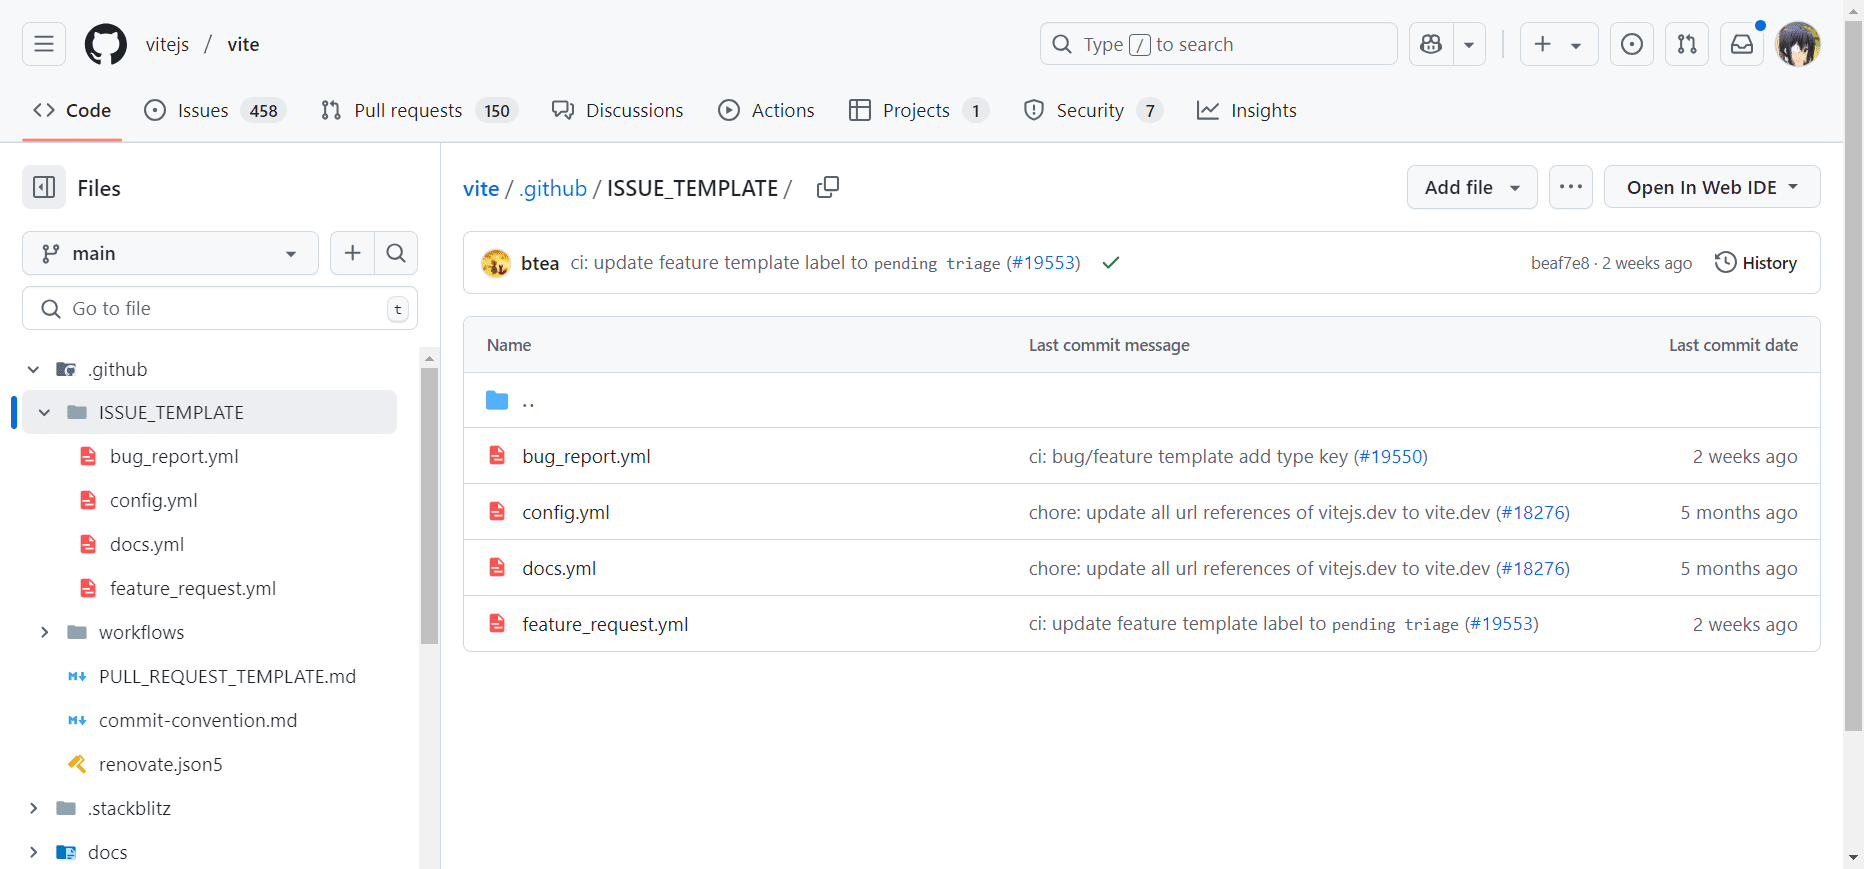The height and width of the screenshot is (869, 1864).
Task: Click file tree scrollbar
Action: (x=430, y=505)
